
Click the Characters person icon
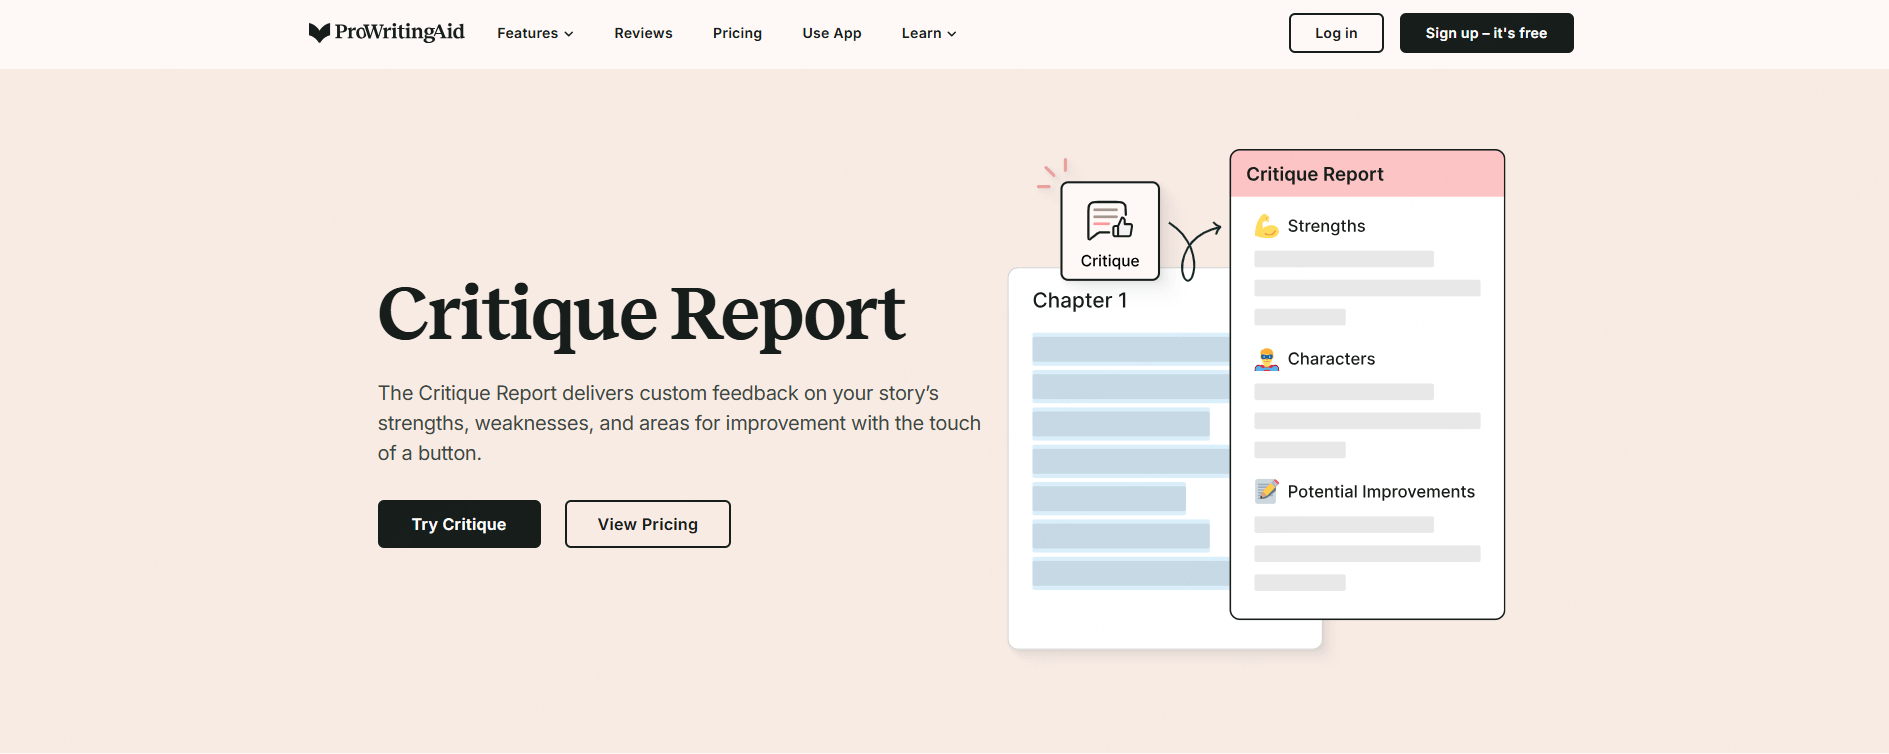coord(1267,359)
